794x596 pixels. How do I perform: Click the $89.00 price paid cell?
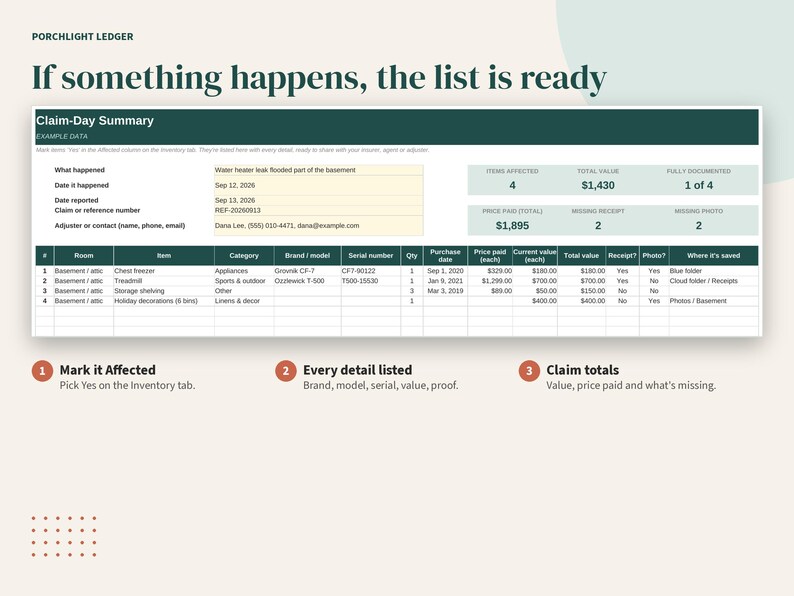coord(490,291)
